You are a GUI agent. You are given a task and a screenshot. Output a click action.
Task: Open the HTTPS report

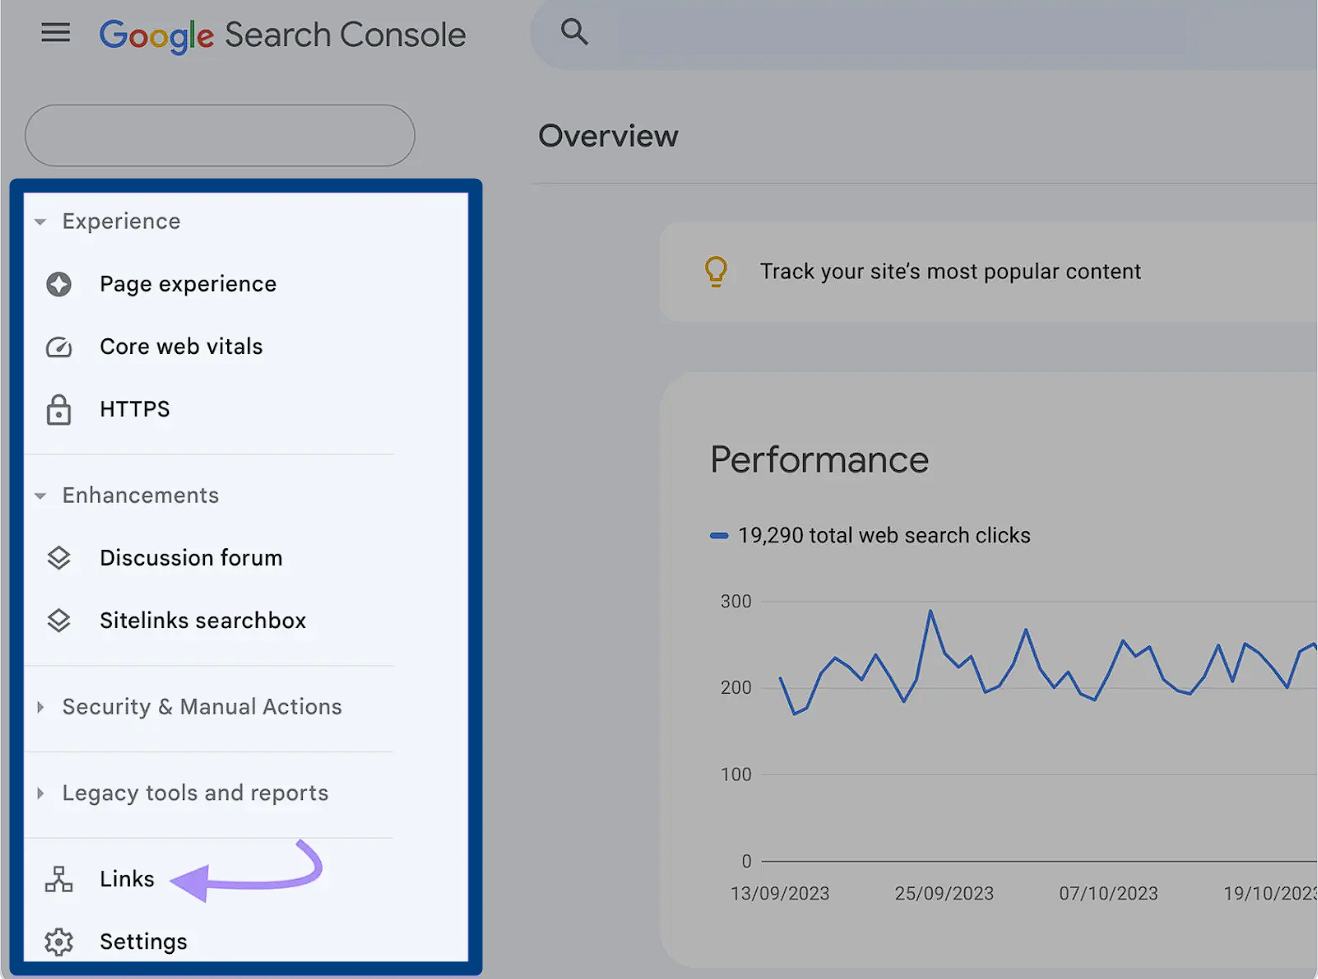(135, 409)
